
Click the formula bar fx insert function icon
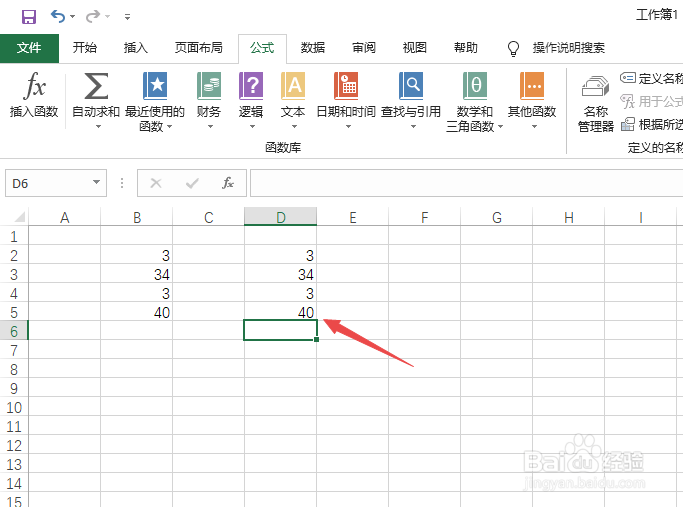tap(228, 183)
